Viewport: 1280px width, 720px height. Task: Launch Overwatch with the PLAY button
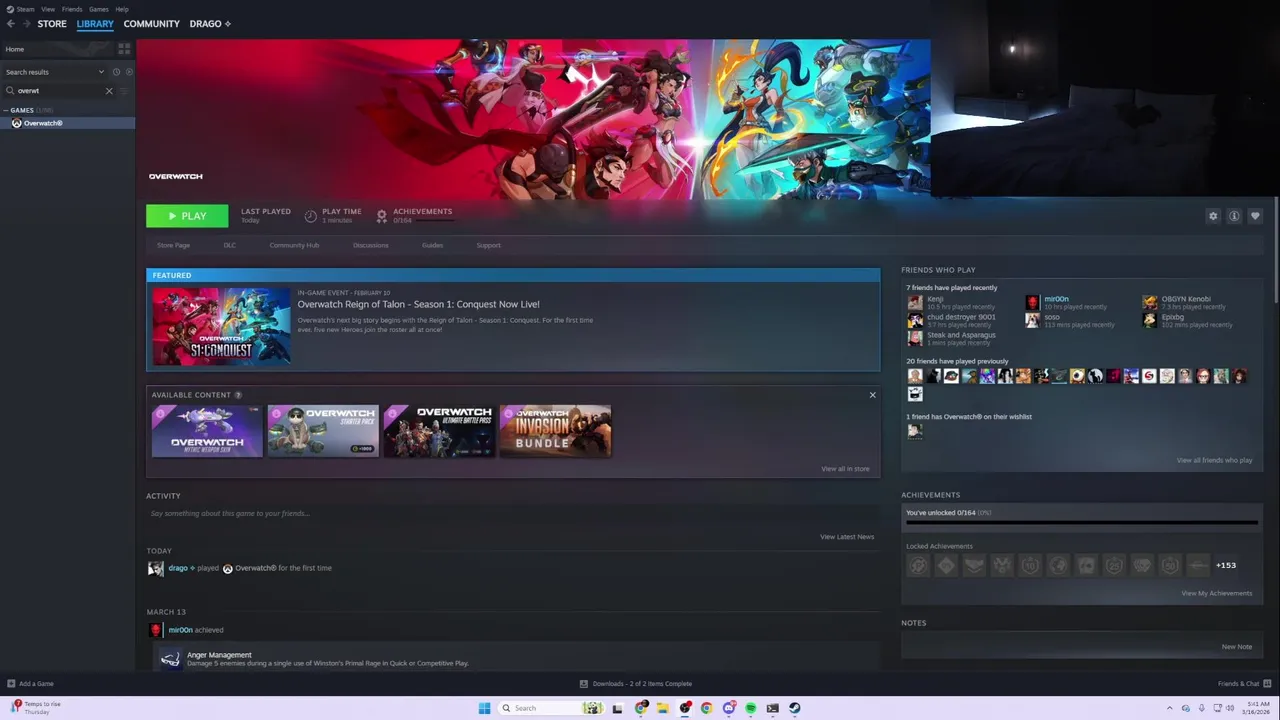187,216
